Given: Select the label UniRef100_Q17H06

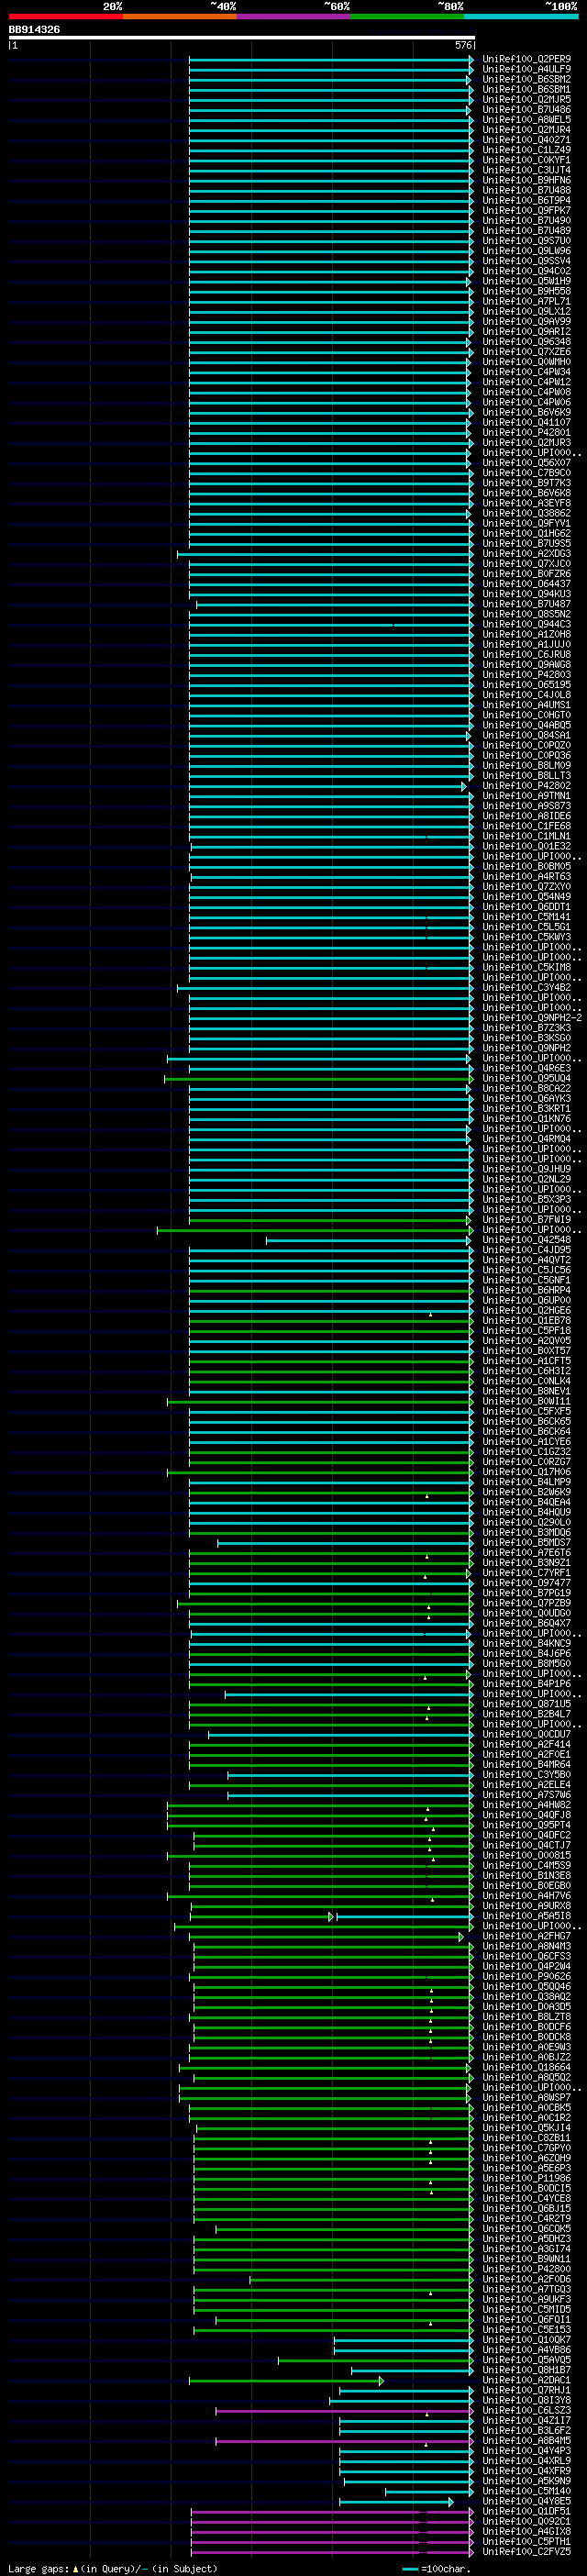Looking at the screenshot, I should (x=527, y=1472).
